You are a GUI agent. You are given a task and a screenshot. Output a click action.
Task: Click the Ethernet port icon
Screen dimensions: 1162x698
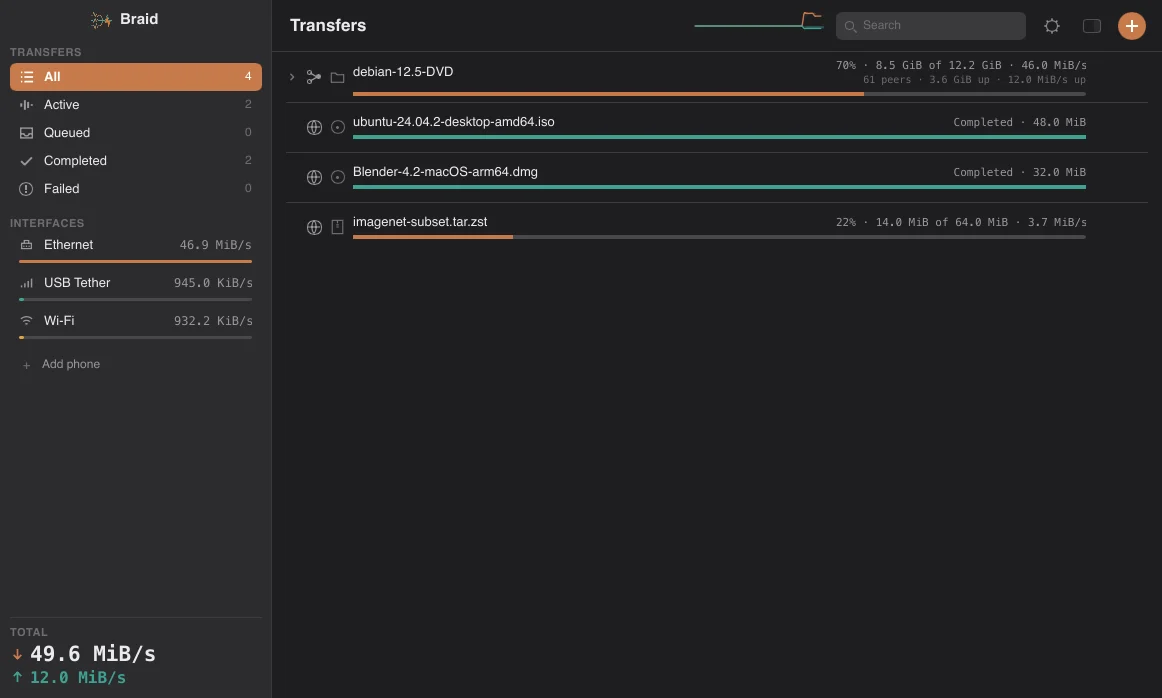coord(27,245)
